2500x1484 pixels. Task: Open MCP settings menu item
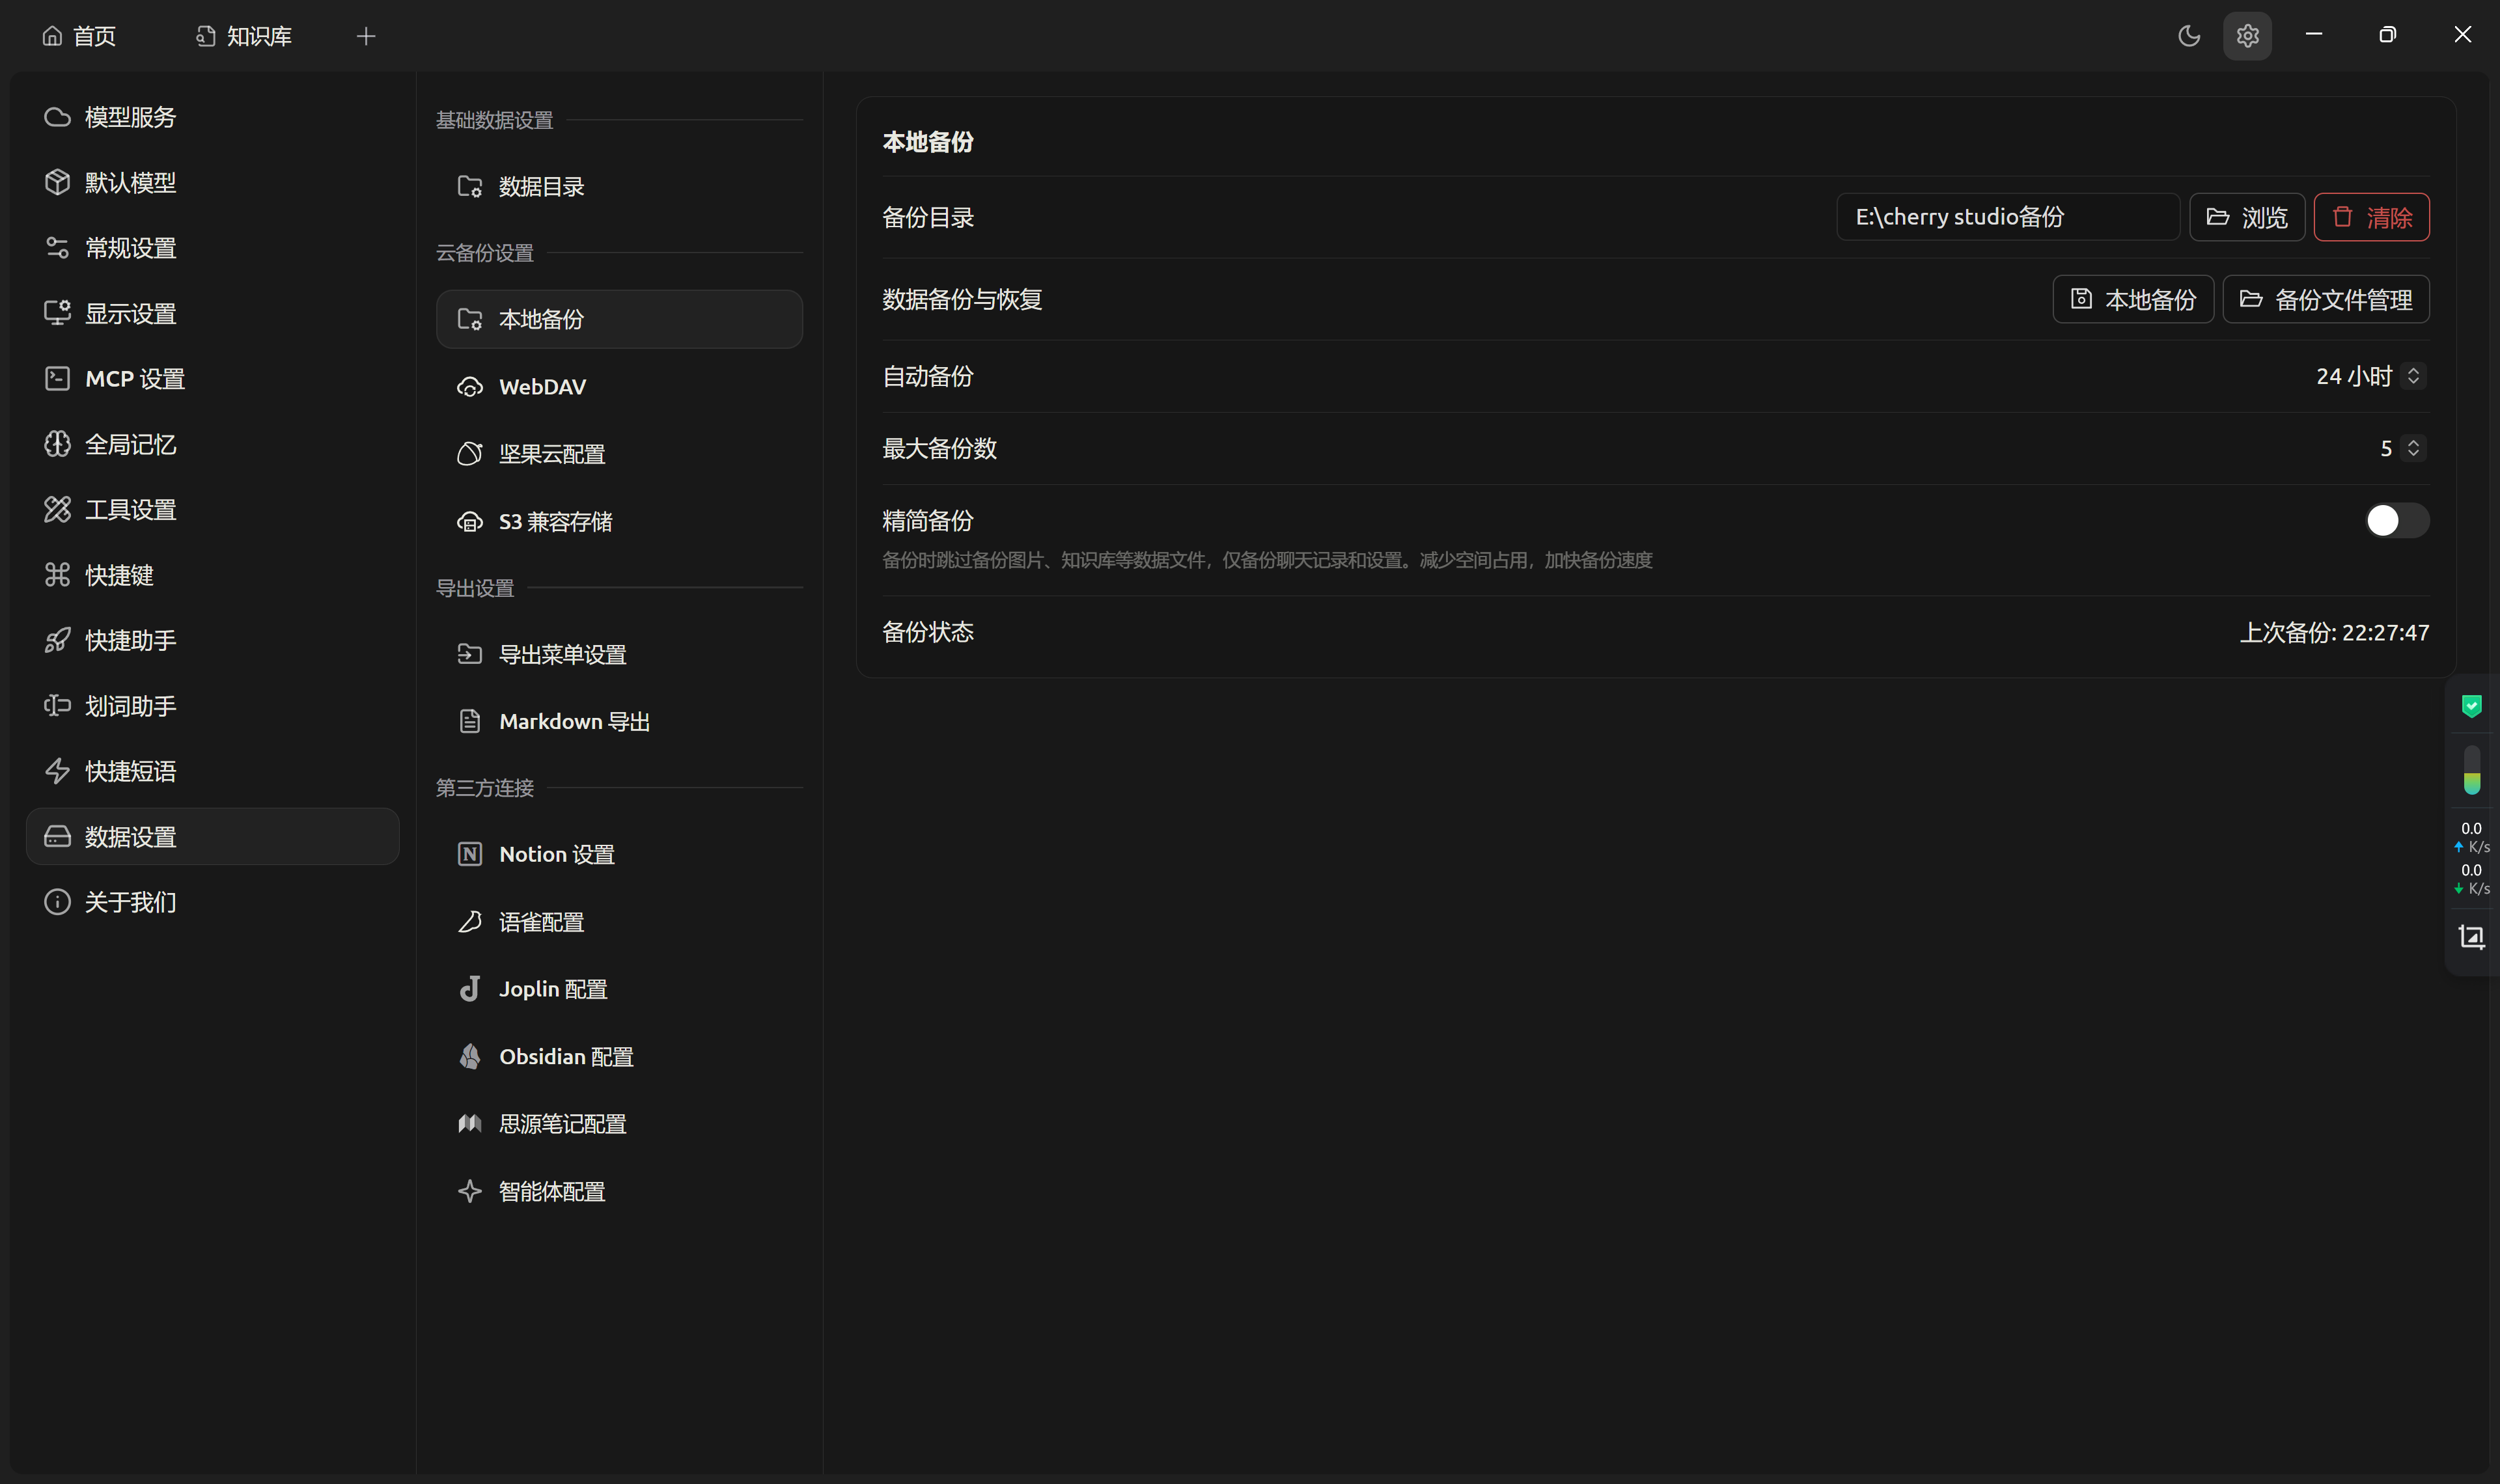click(x=135, y=379)
